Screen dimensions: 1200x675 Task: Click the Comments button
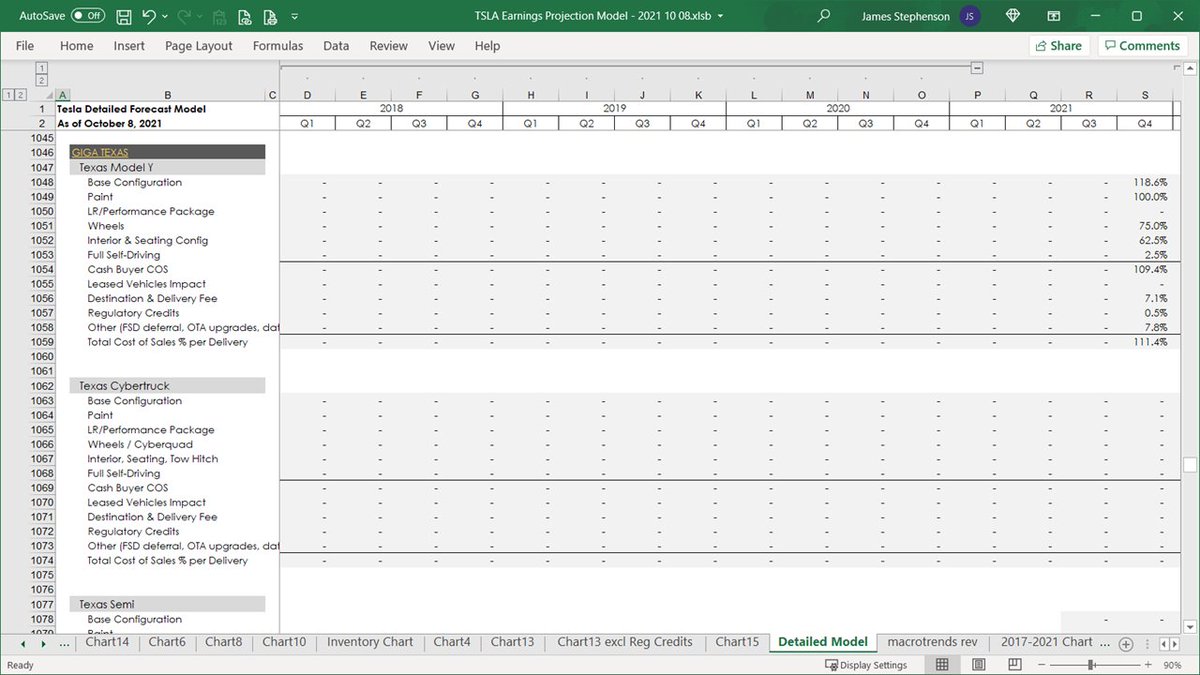(x=1141, y=46)
